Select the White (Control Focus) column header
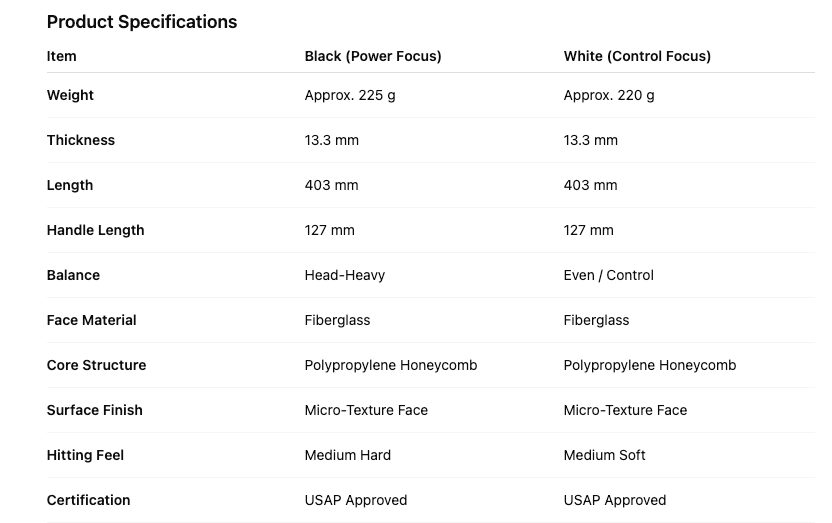 [637, 56]
